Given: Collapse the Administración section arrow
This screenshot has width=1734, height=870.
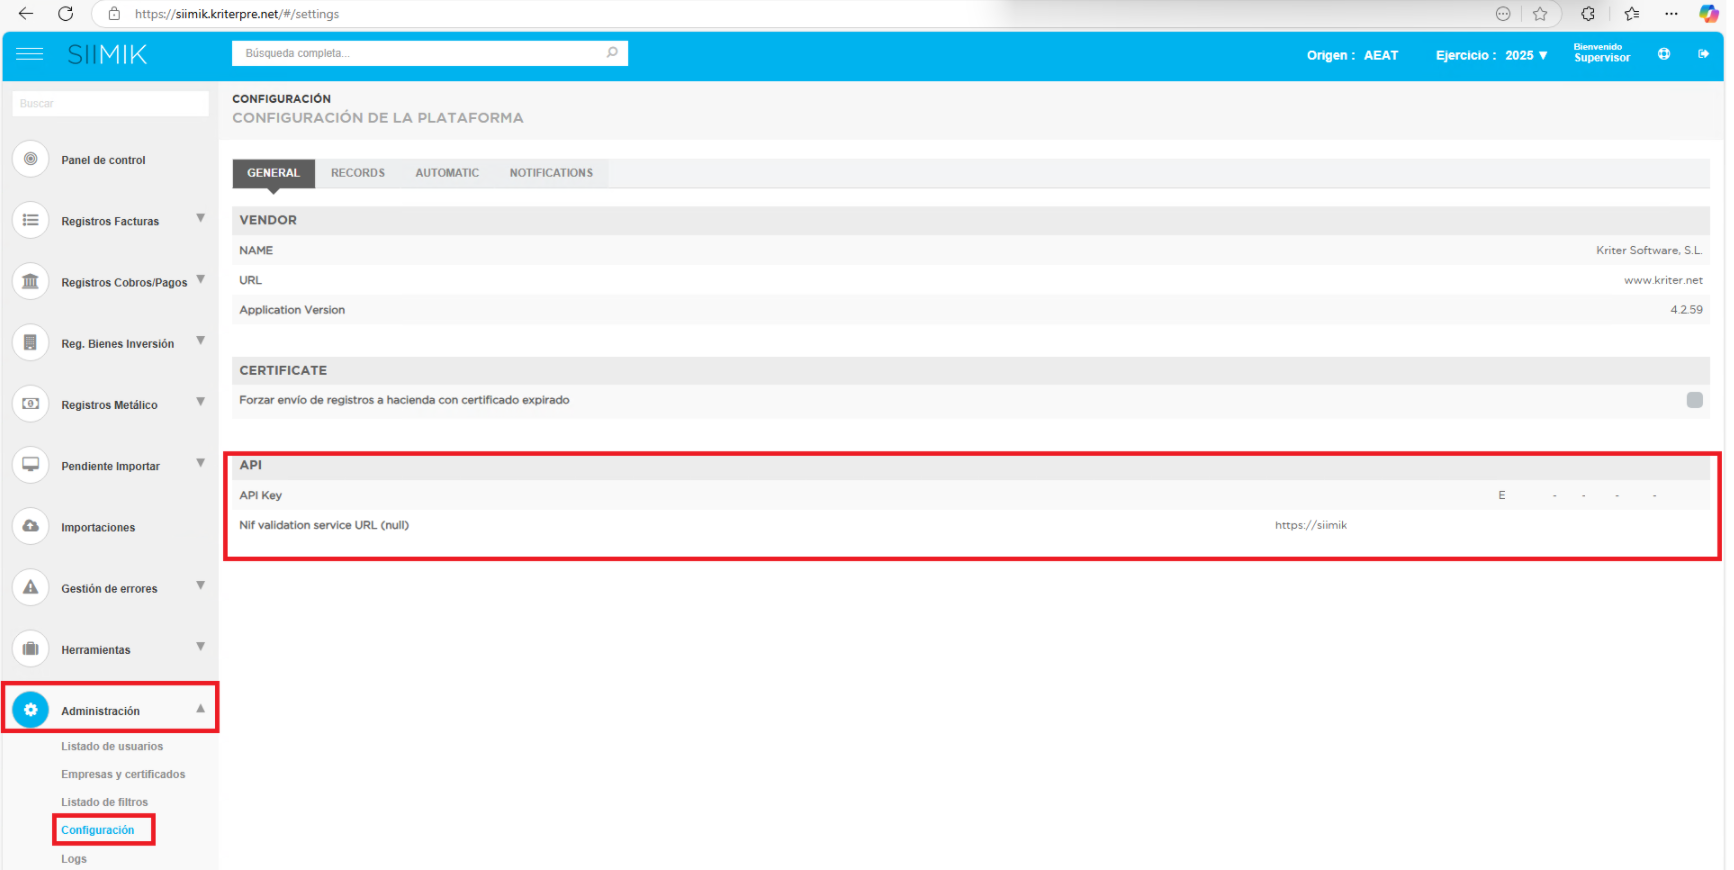Looking at the screenshot, I should [x=201, y=709].
